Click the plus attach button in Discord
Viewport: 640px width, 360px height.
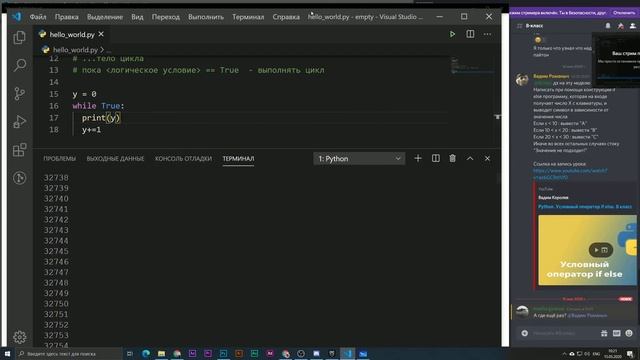524,333
